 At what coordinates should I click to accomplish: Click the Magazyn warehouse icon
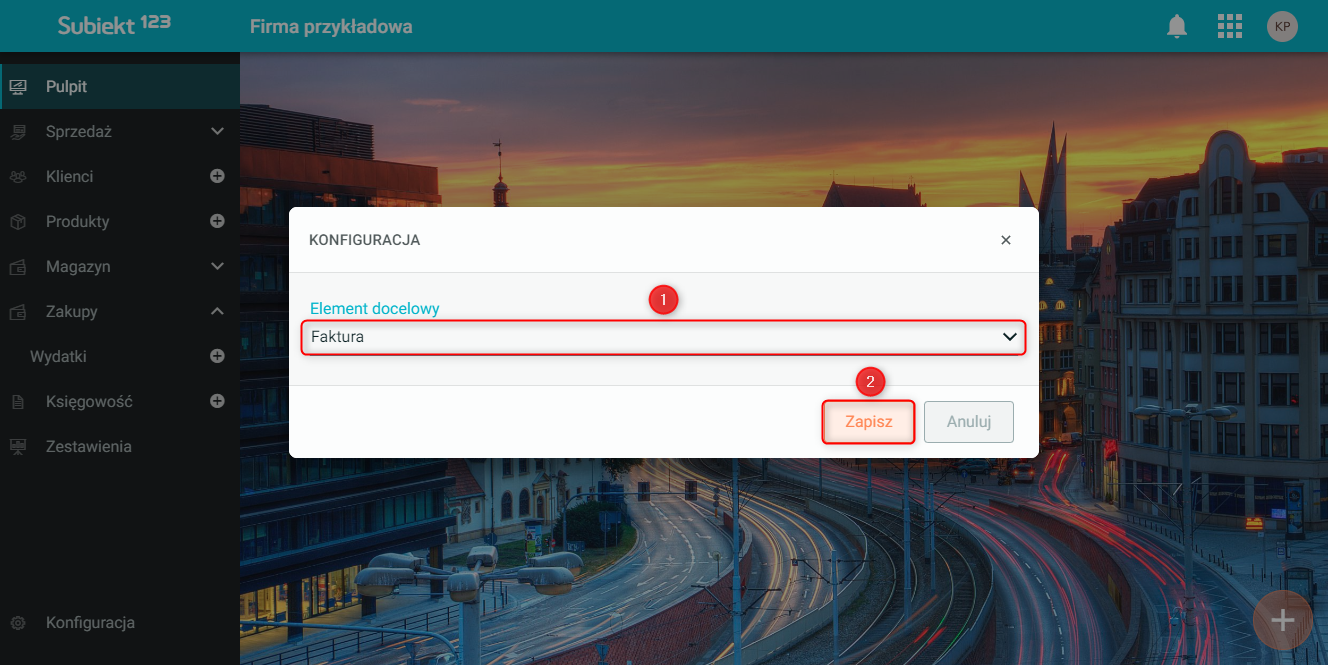coord(18,267)
